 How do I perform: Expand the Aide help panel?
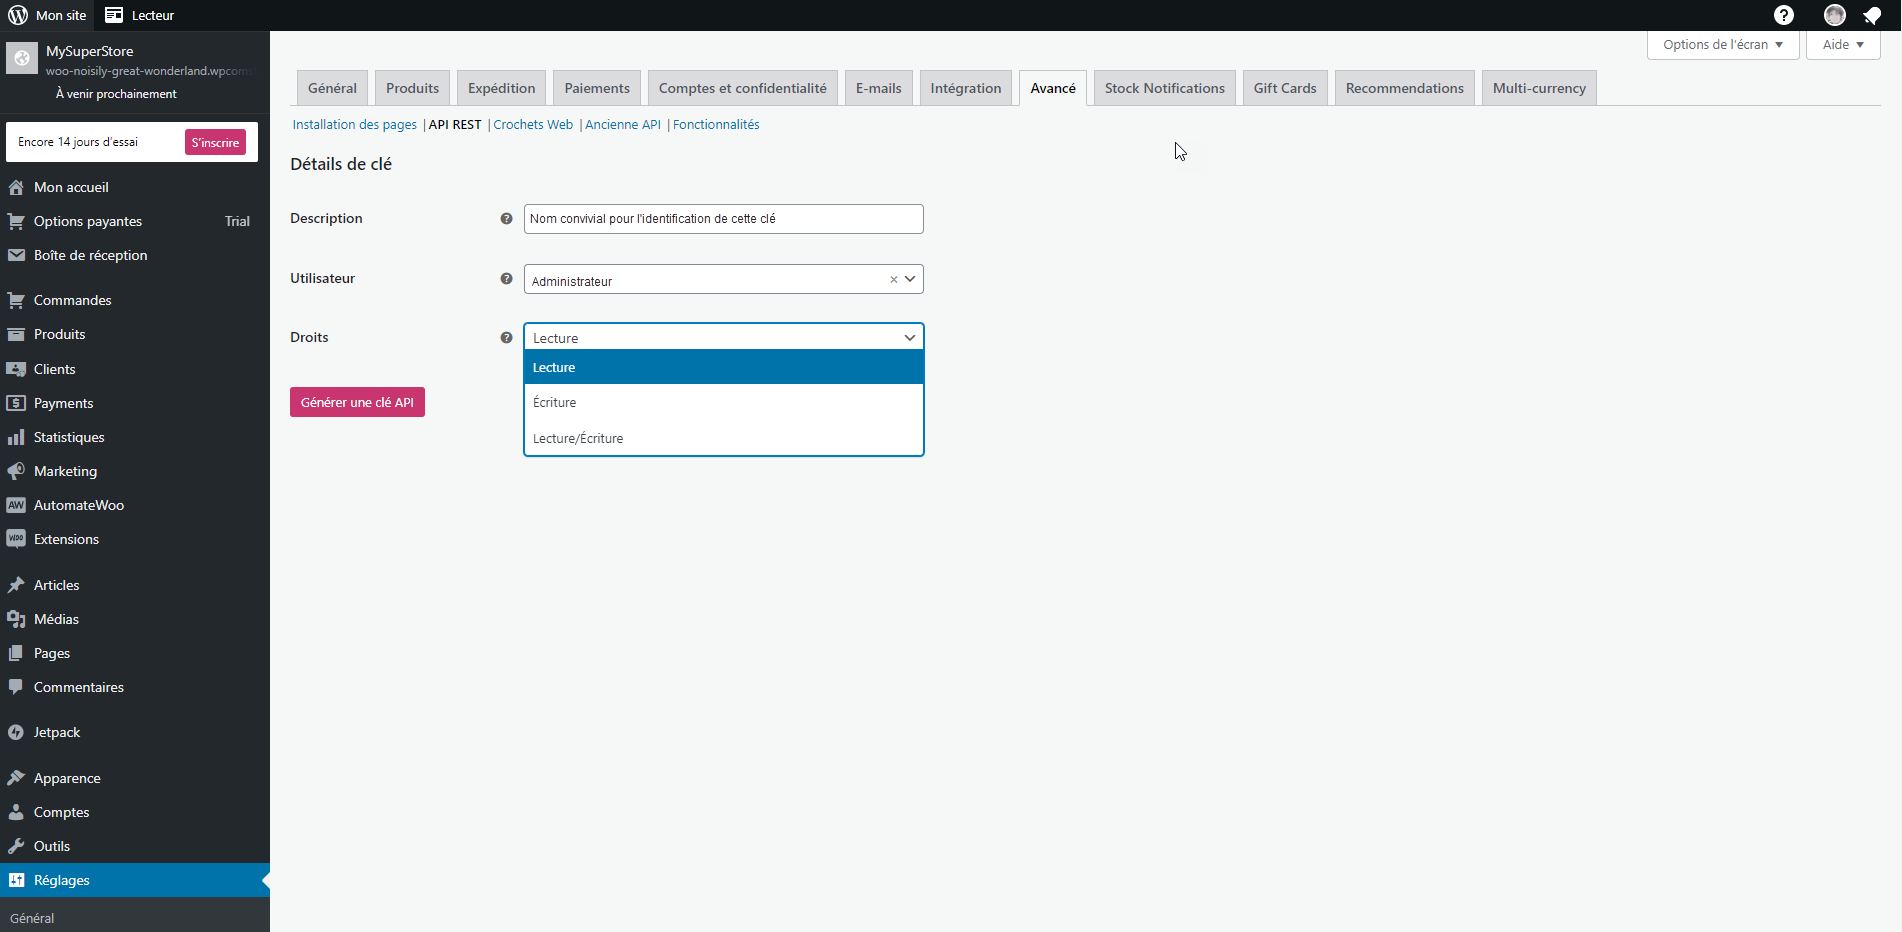(x=1842, y=45)
